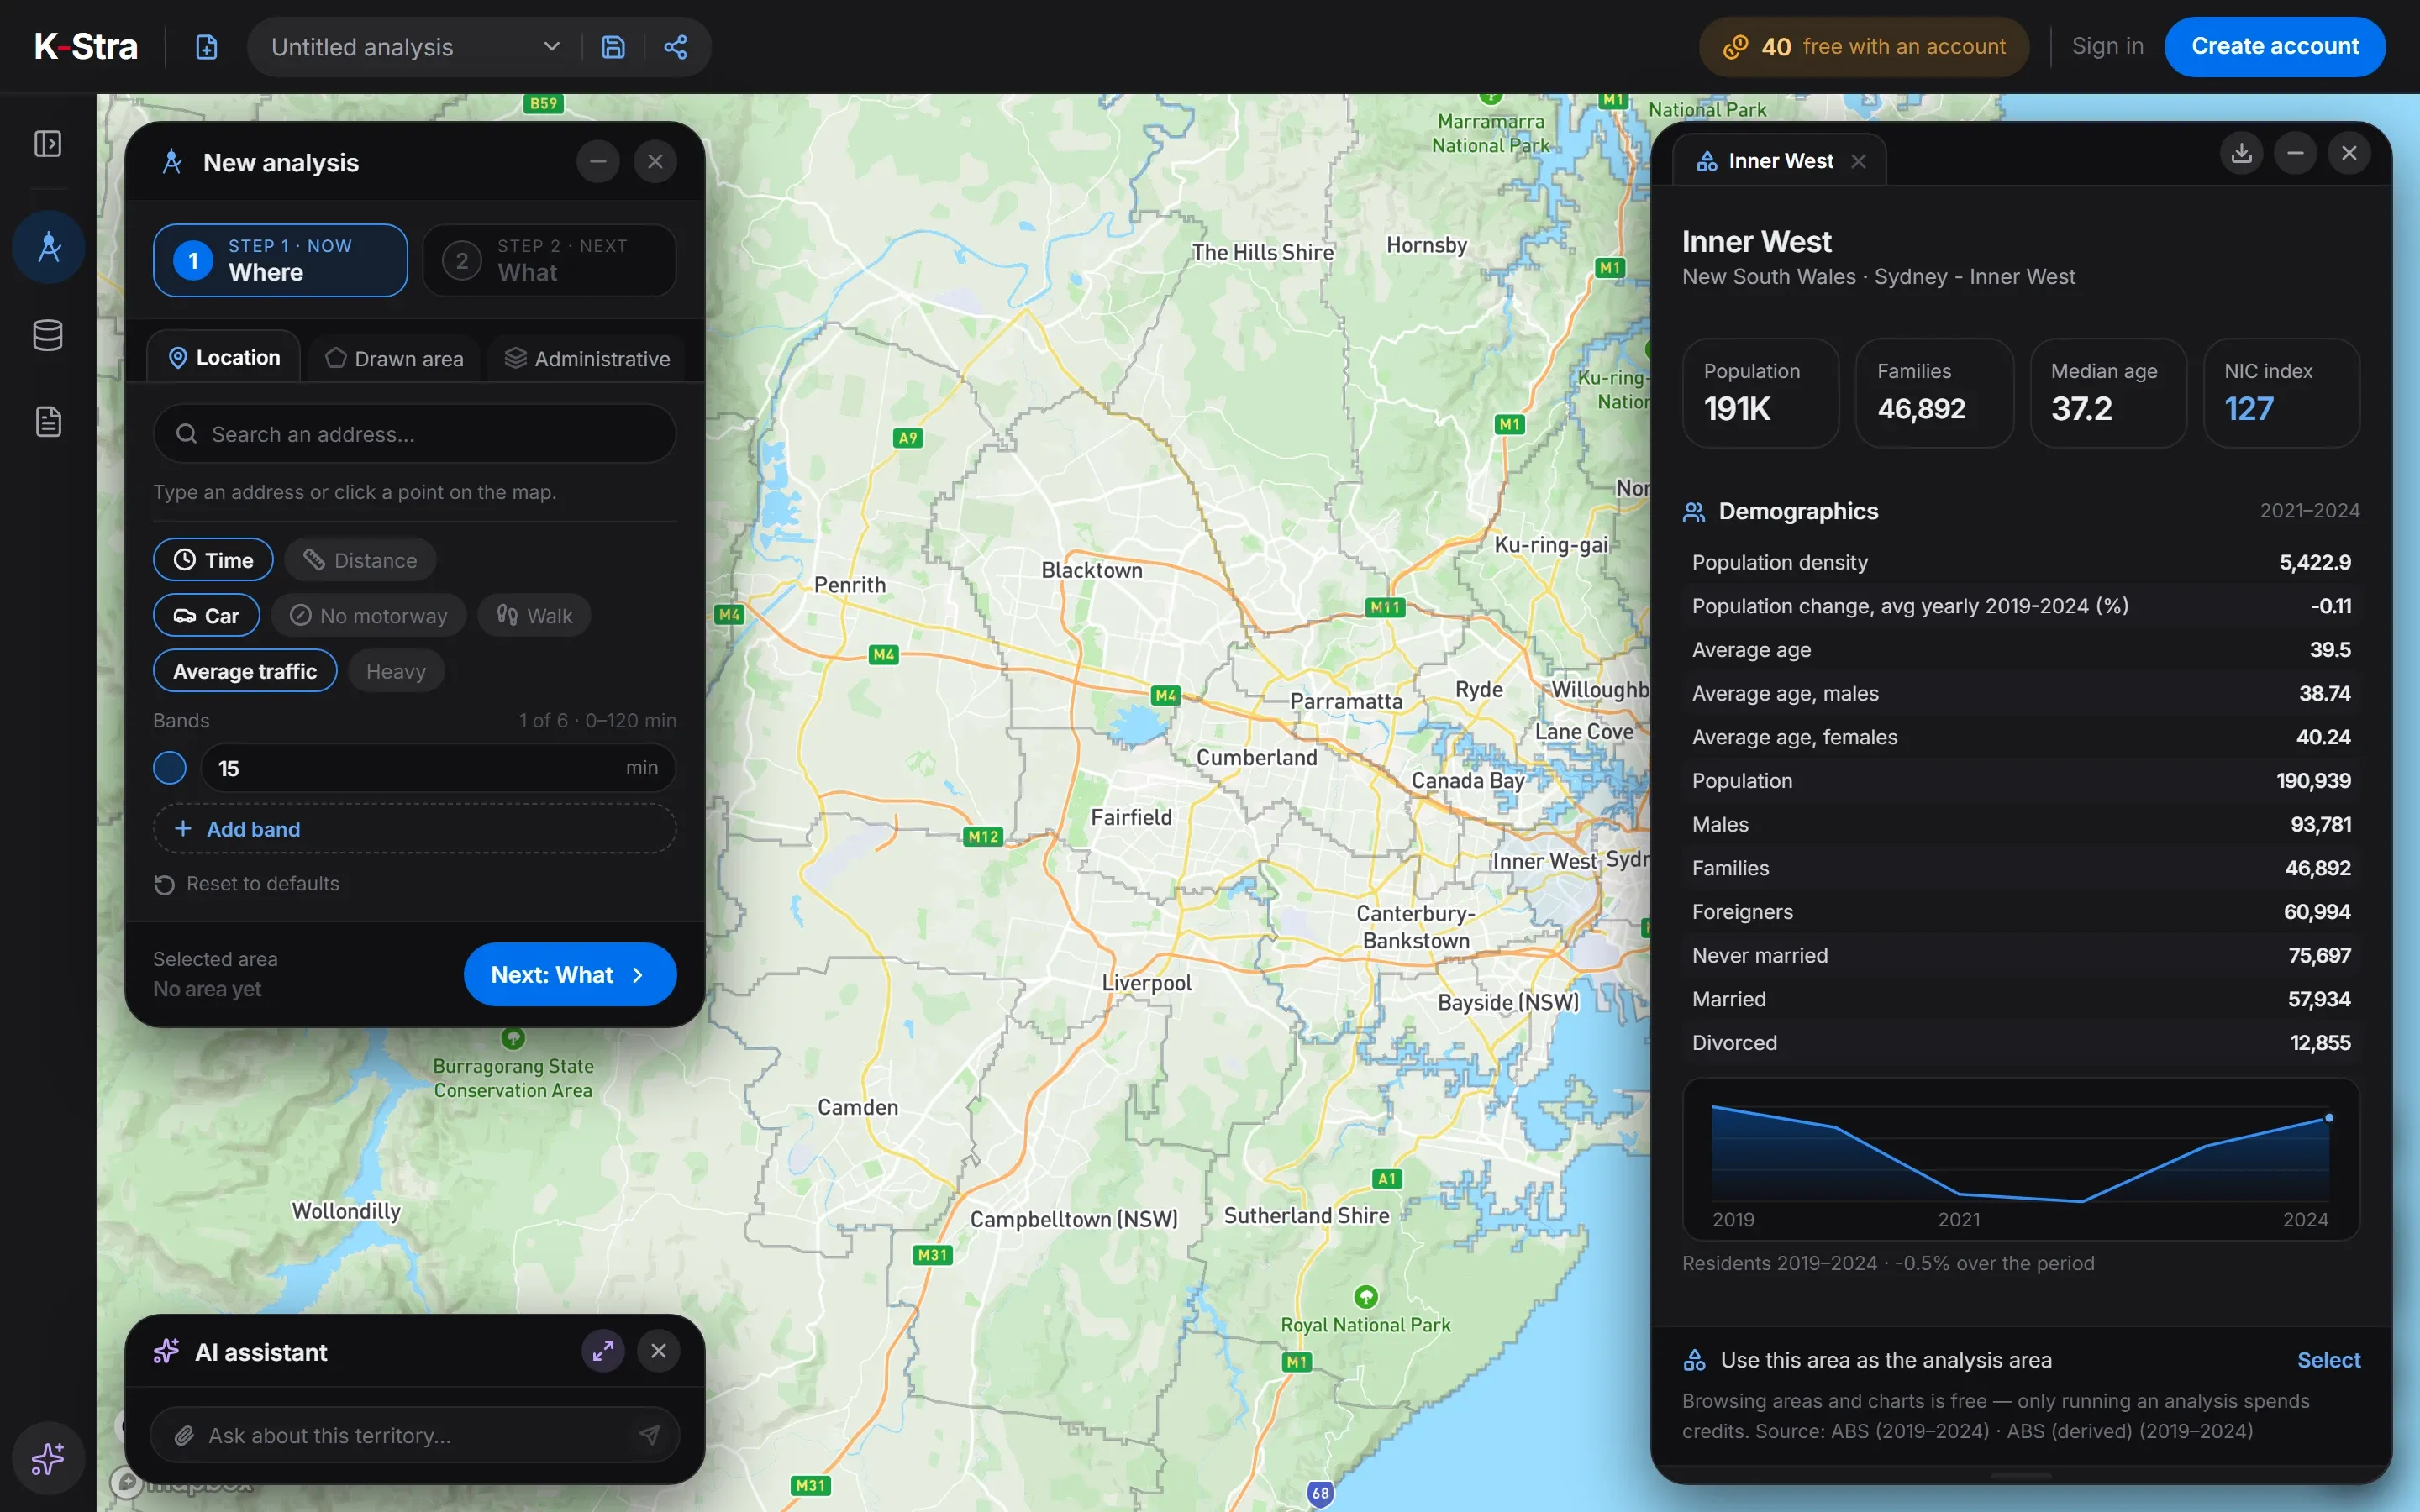Screen dimensions: 2420x1512
Task: Click Next: What button
Action: point(570,975)
